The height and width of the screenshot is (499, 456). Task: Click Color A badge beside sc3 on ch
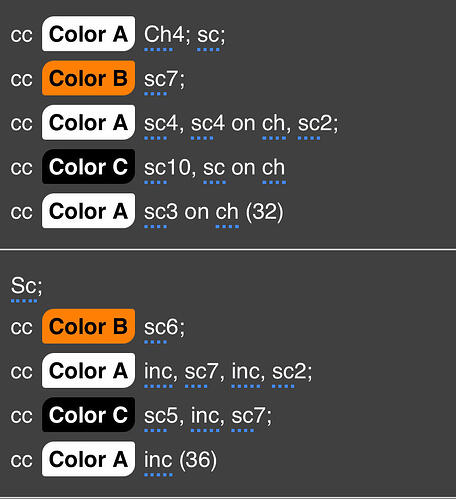click(88, 211)
